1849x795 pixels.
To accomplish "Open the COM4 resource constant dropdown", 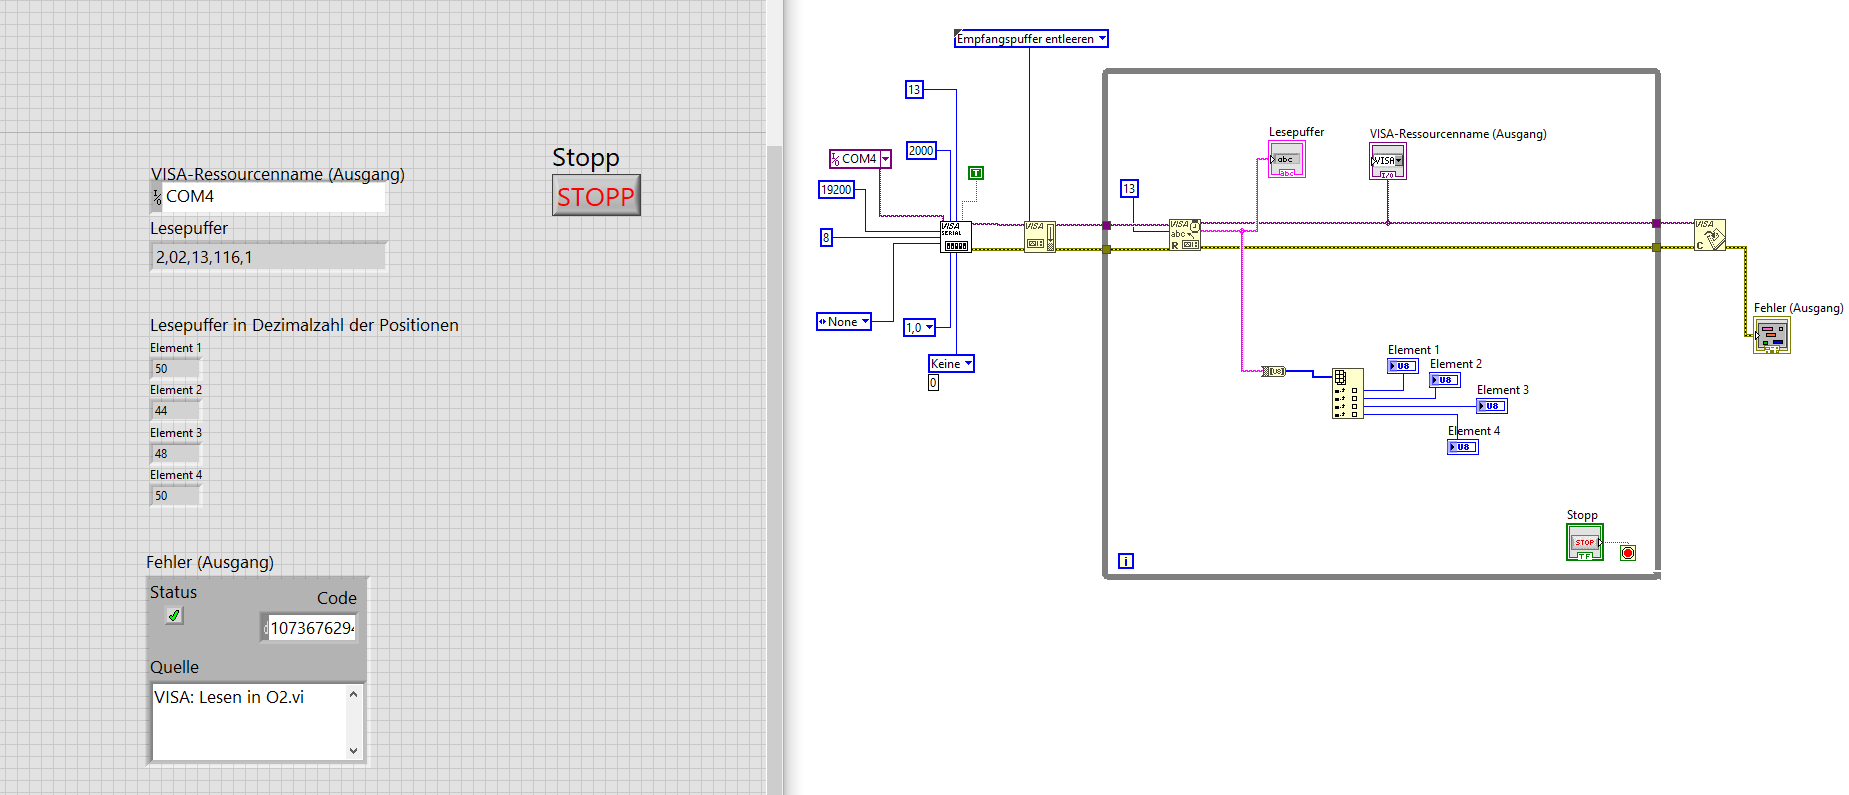I will 860,159.
